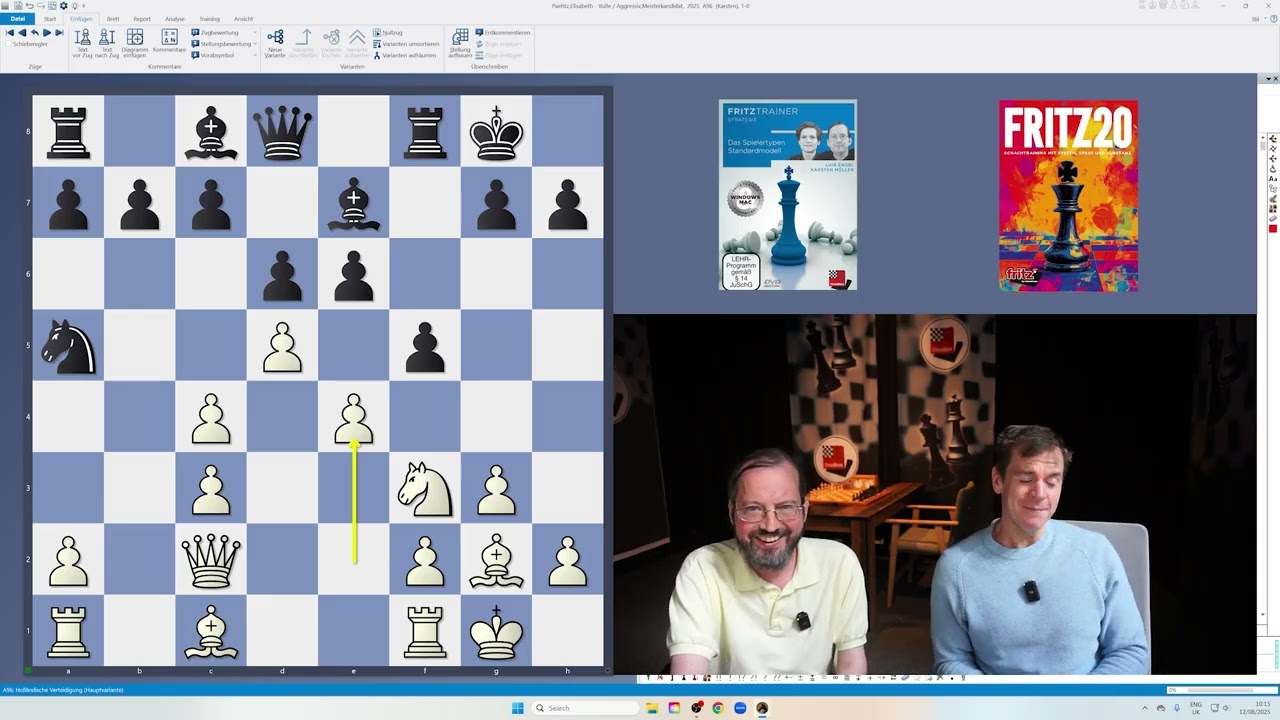Click Varianten umsortieren
Screen dimensions: 1280x720
pos(406,44)
